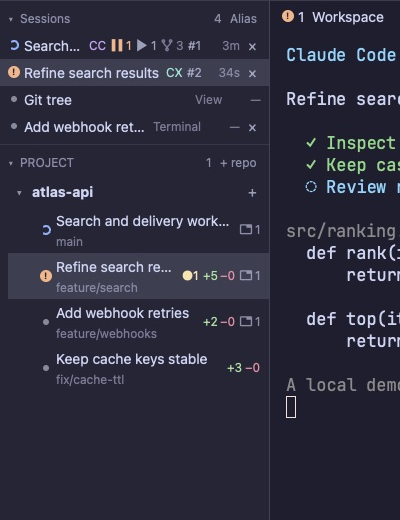Open the Refine search re... workspace on feature/search

click(x=139, y=276)
